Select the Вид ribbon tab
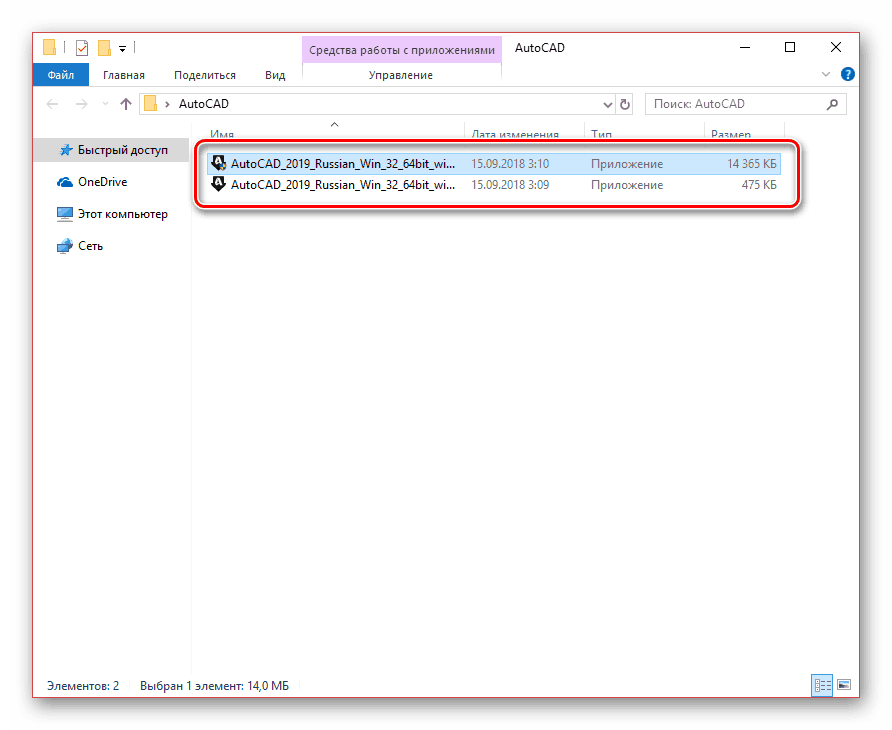892x730 pixels. pos(275,75)
